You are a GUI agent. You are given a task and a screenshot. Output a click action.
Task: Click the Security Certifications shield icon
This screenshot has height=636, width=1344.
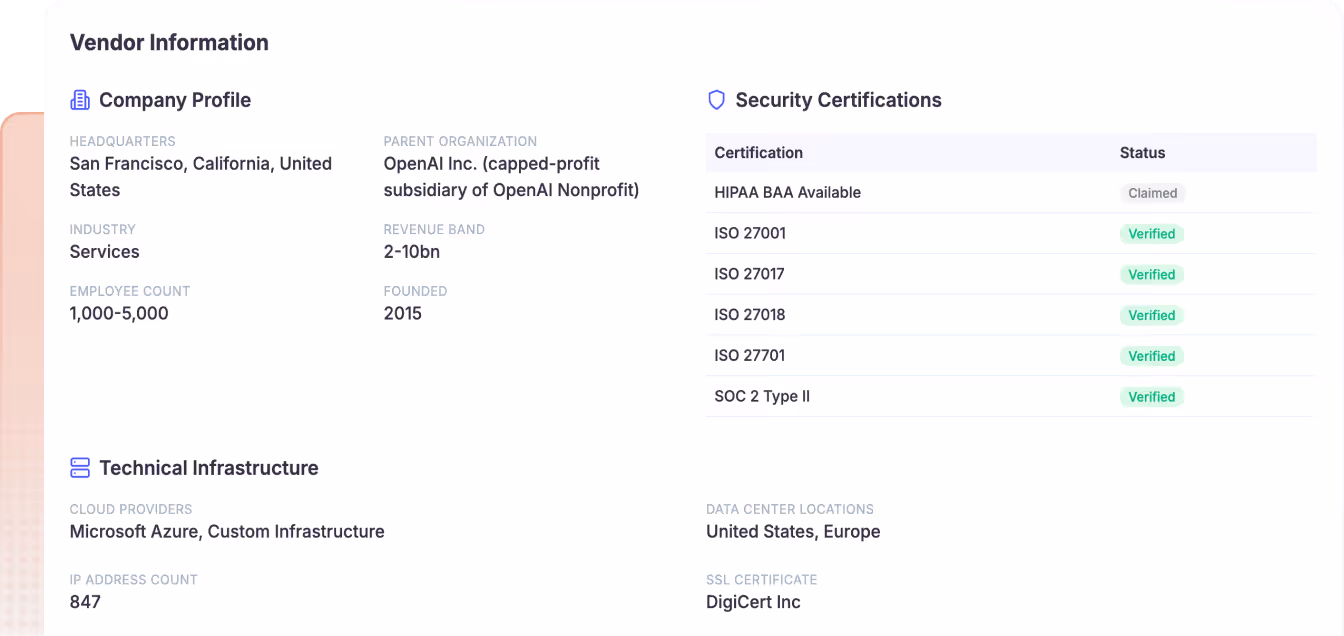pos(716,100)
